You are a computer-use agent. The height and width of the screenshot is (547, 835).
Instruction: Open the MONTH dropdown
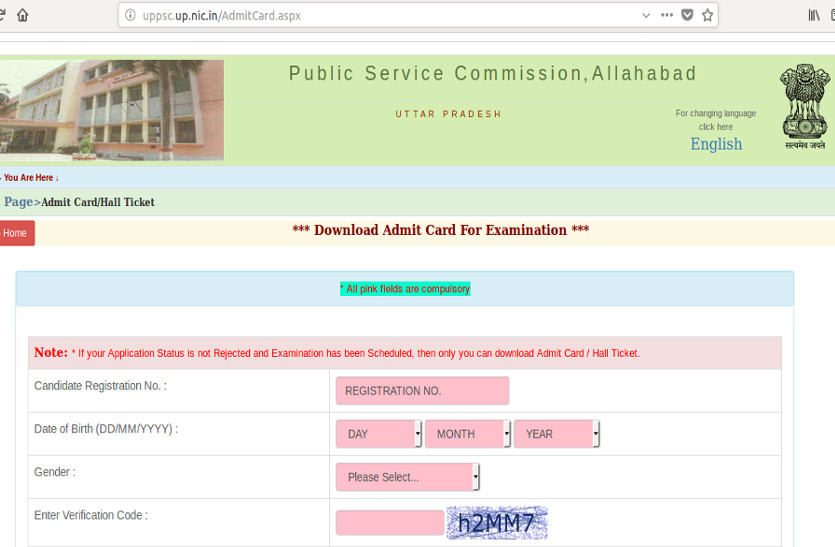468,434
